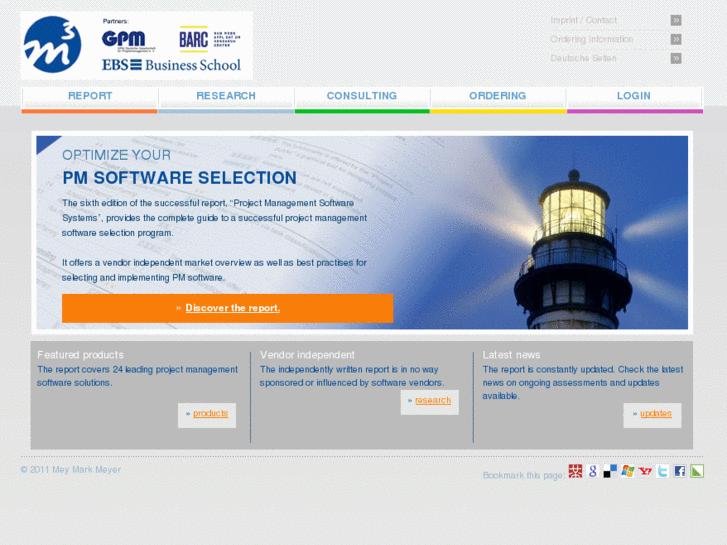Follow the products link
The width and height of the screenshot is (727, 545).
210,413
